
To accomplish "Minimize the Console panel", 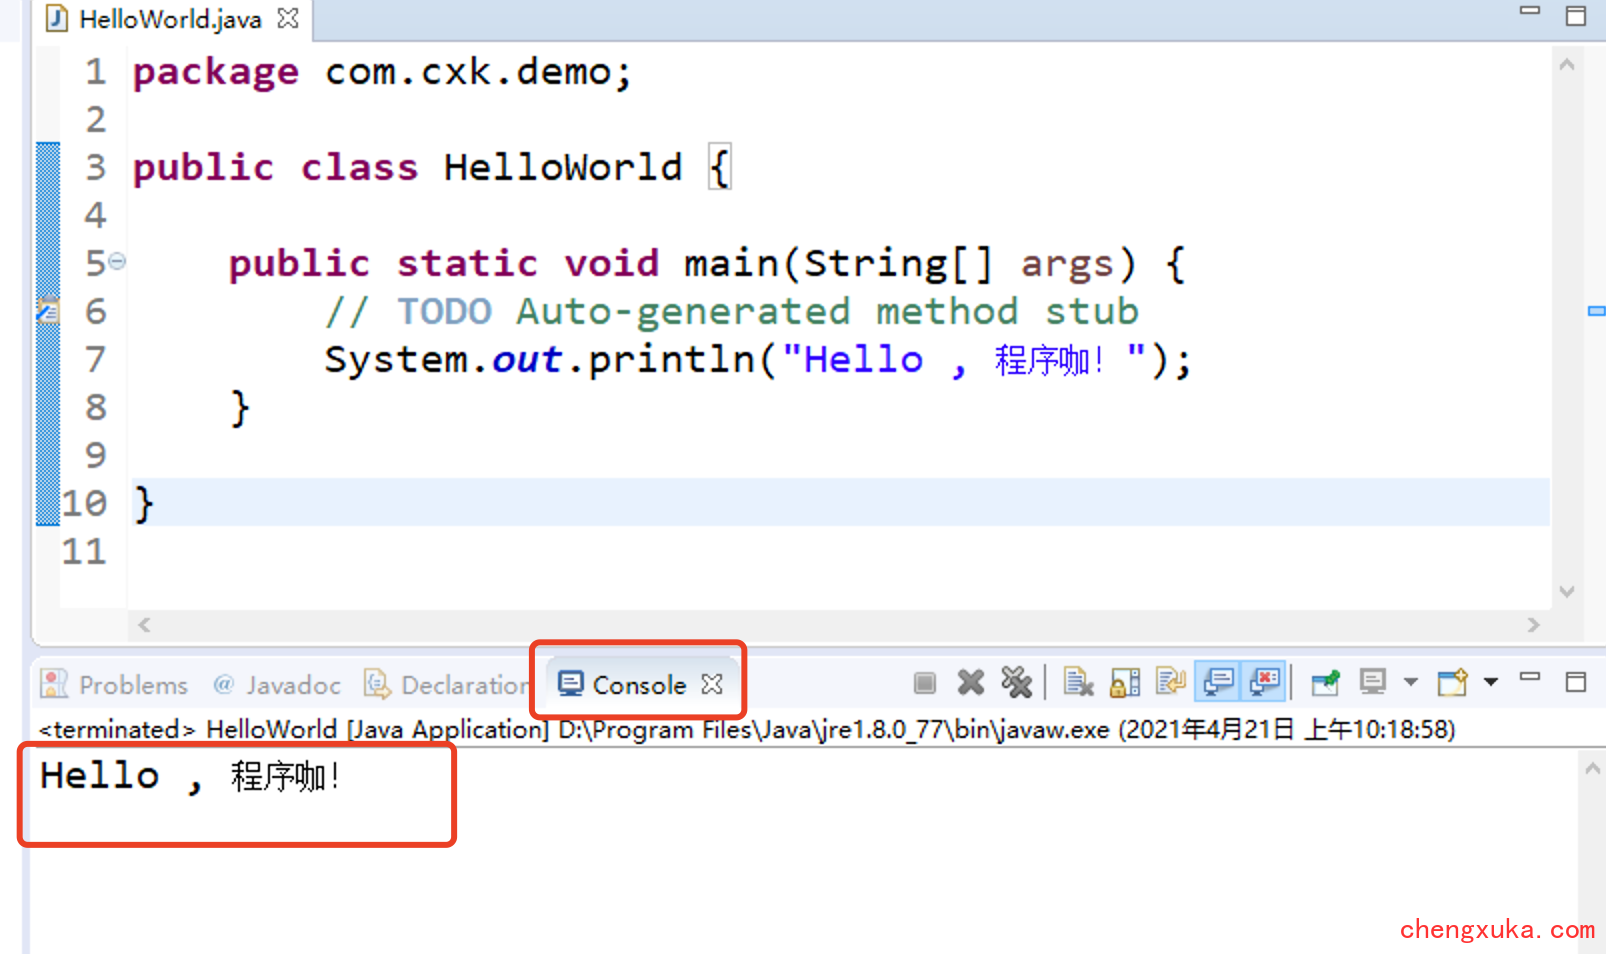I will (1530, 678).
